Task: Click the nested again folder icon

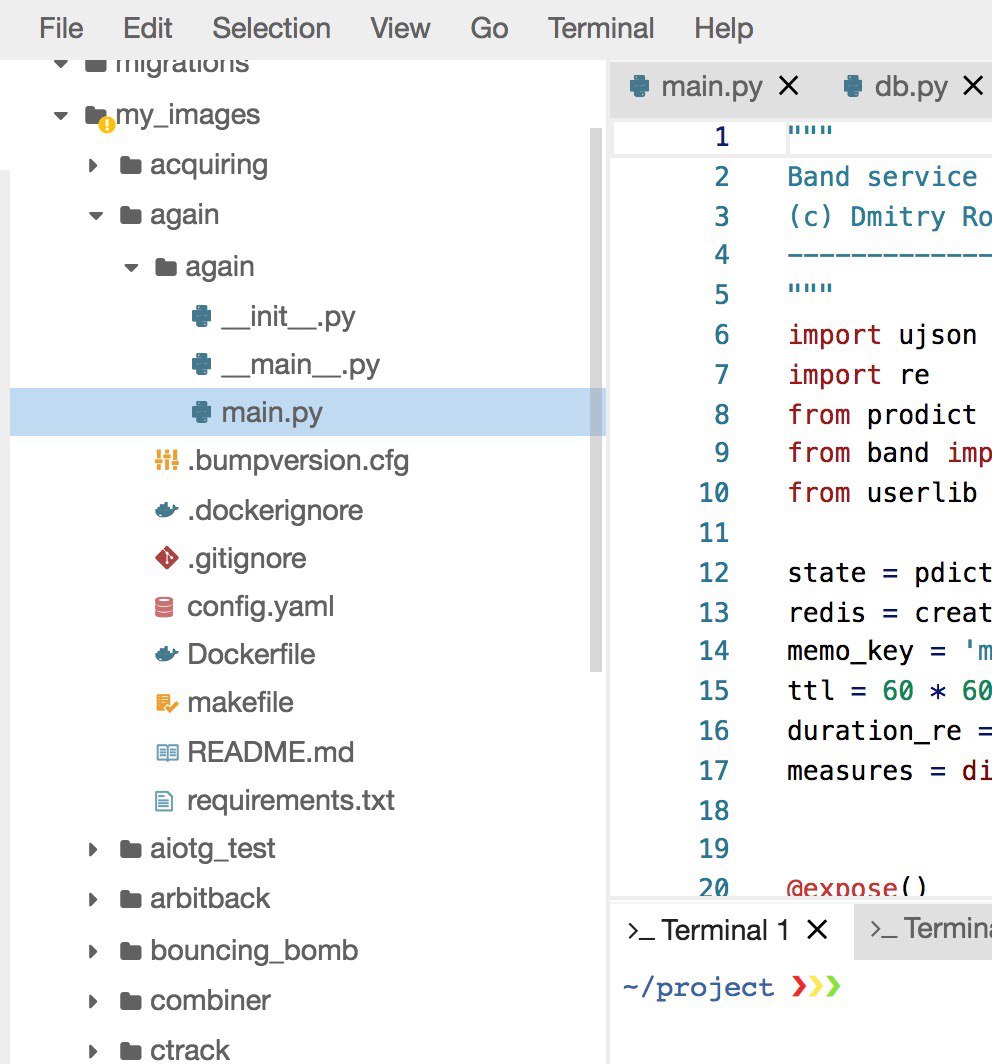Action: [166, 267]
